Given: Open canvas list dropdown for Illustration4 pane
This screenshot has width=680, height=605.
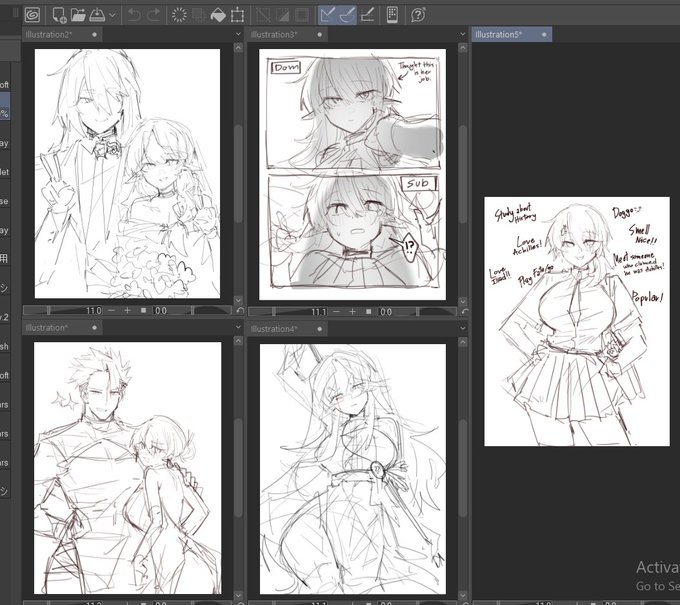Looking at the screenshot, I should (463, 329).
